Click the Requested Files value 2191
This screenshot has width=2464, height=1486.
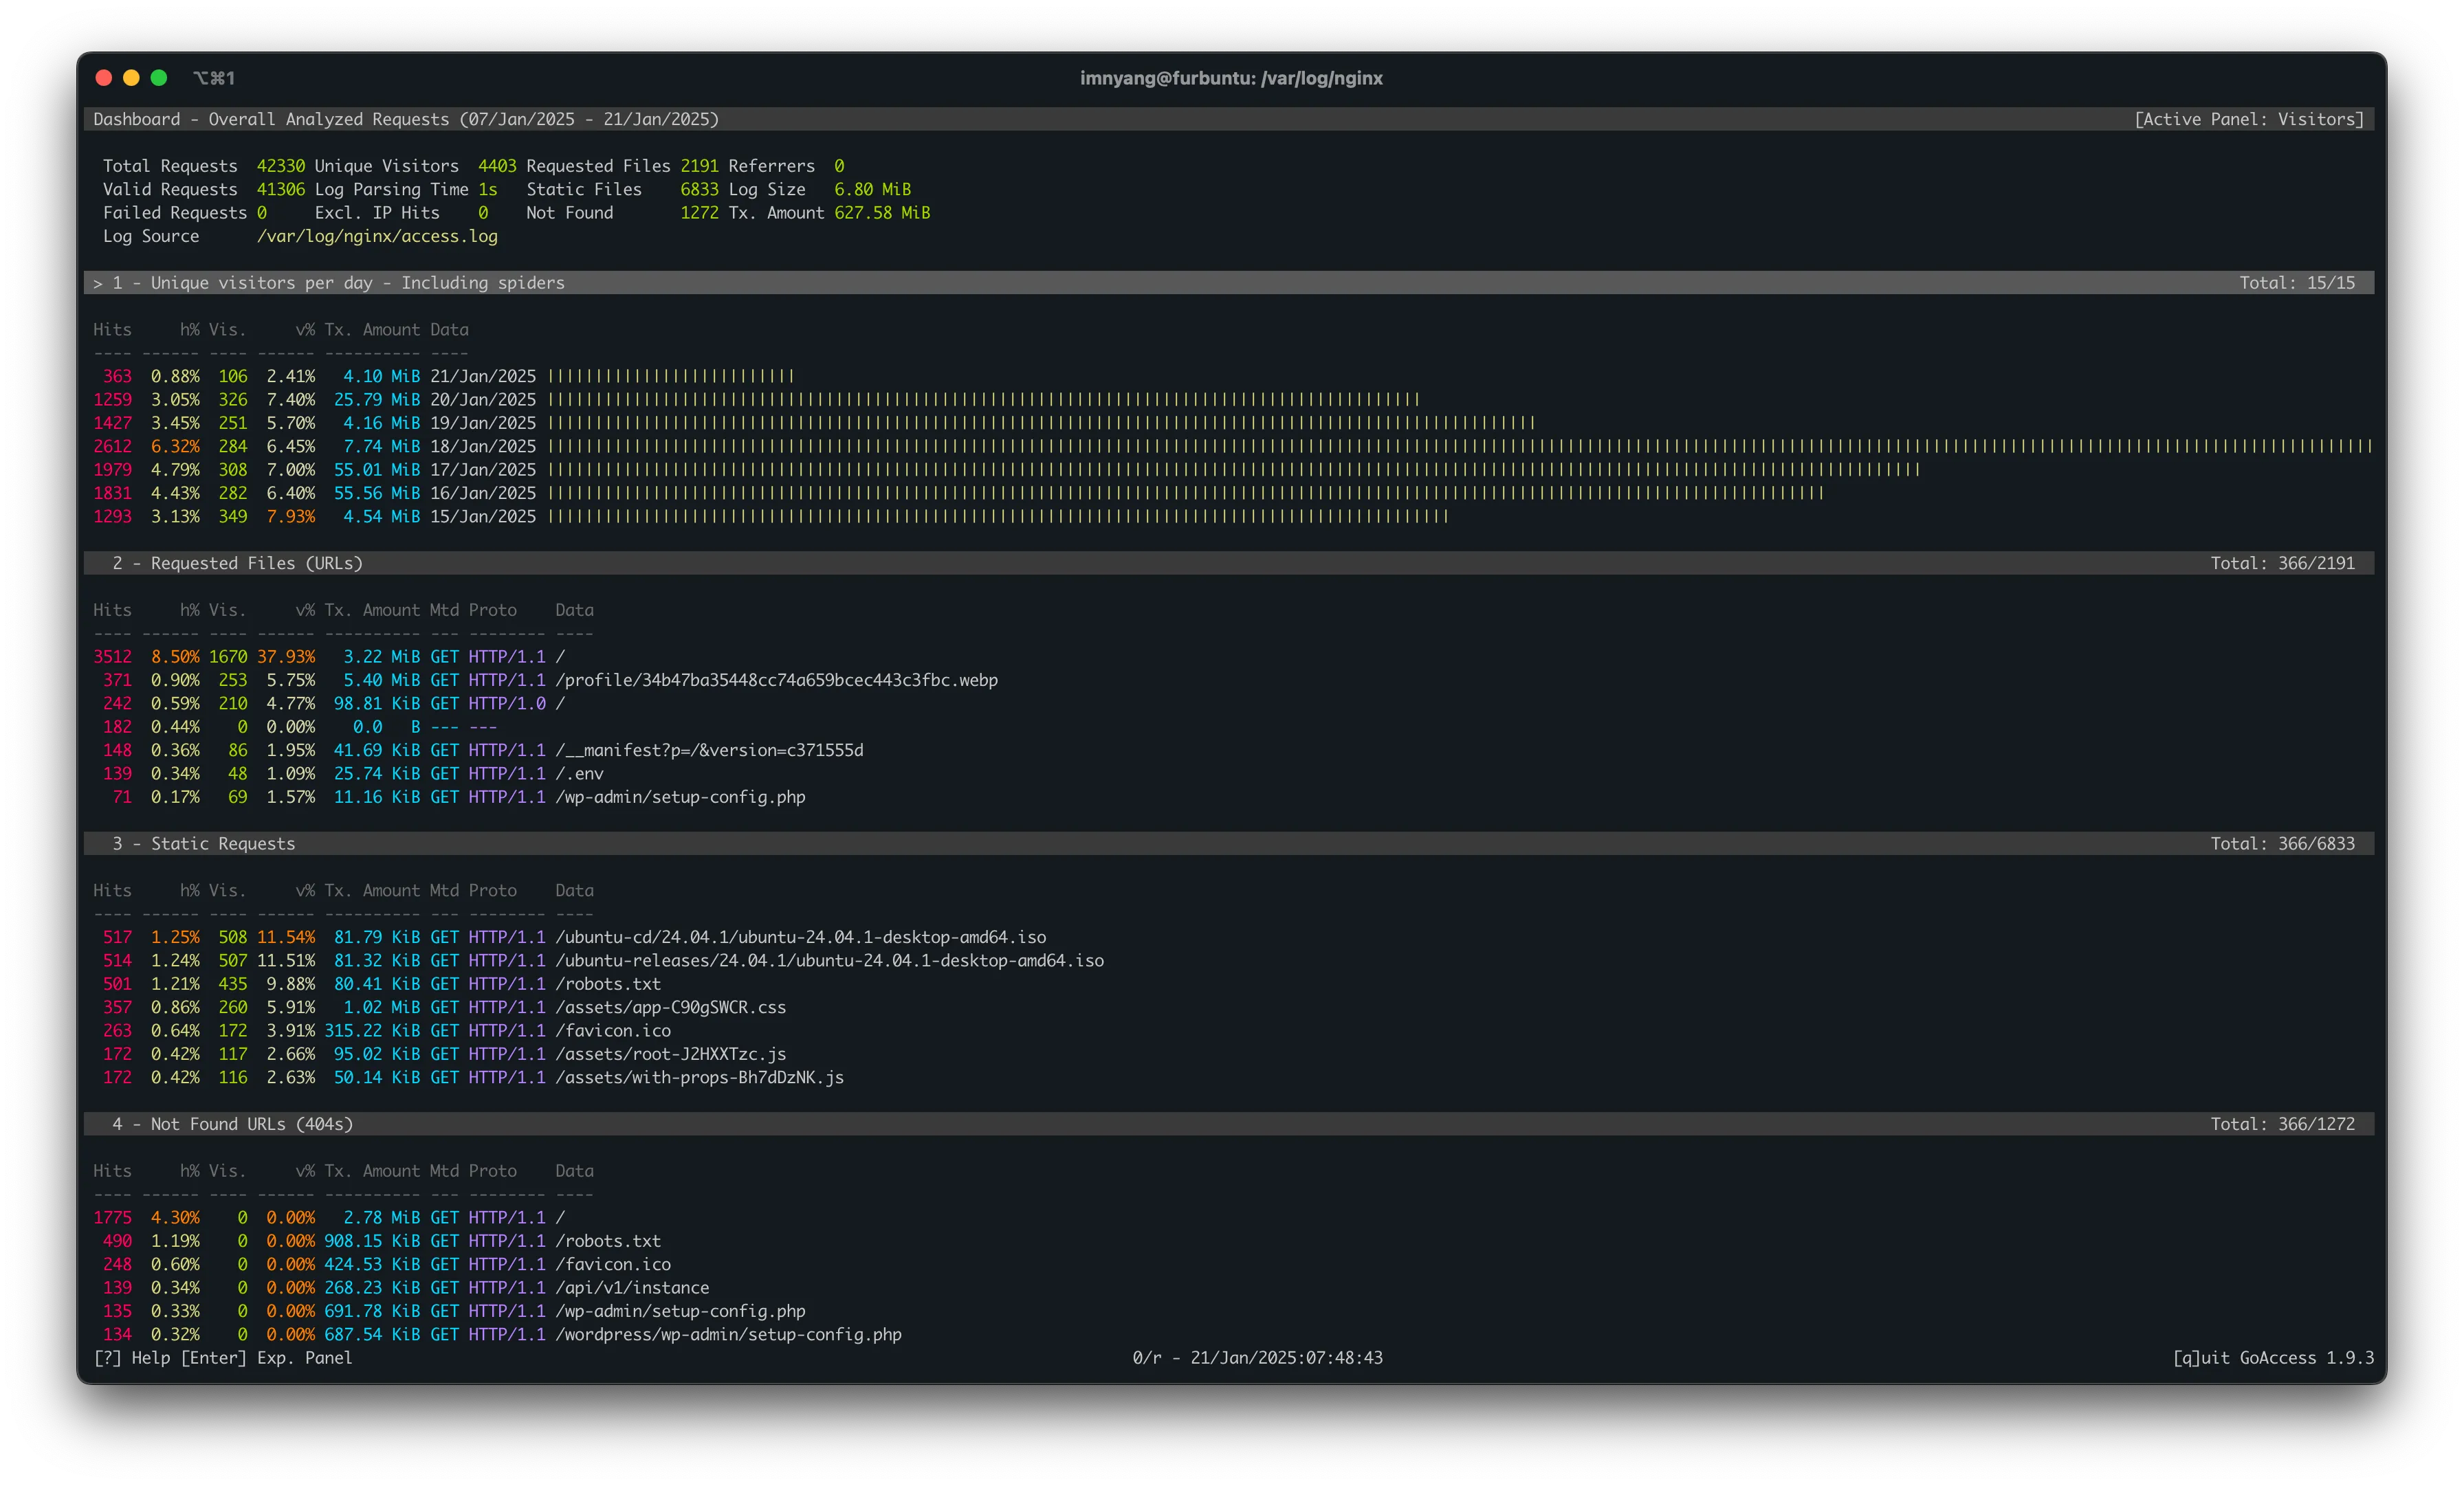699,166
